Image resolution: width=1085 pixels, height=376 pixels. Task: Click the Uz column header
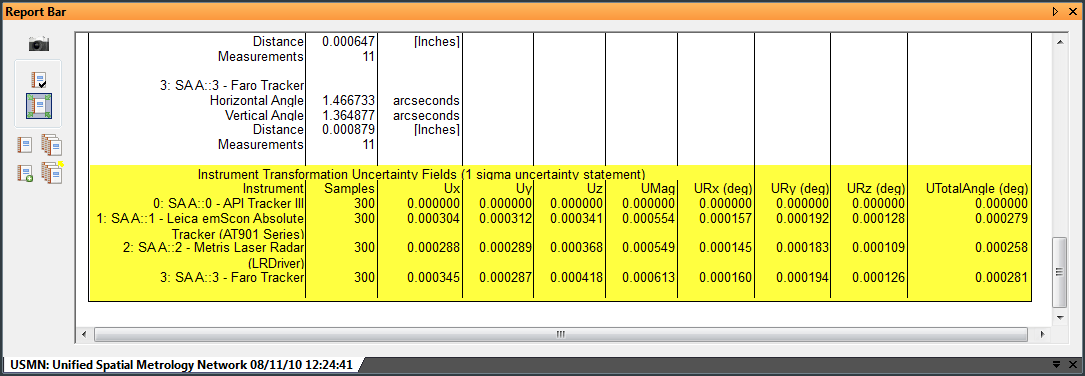pos(595,188)
